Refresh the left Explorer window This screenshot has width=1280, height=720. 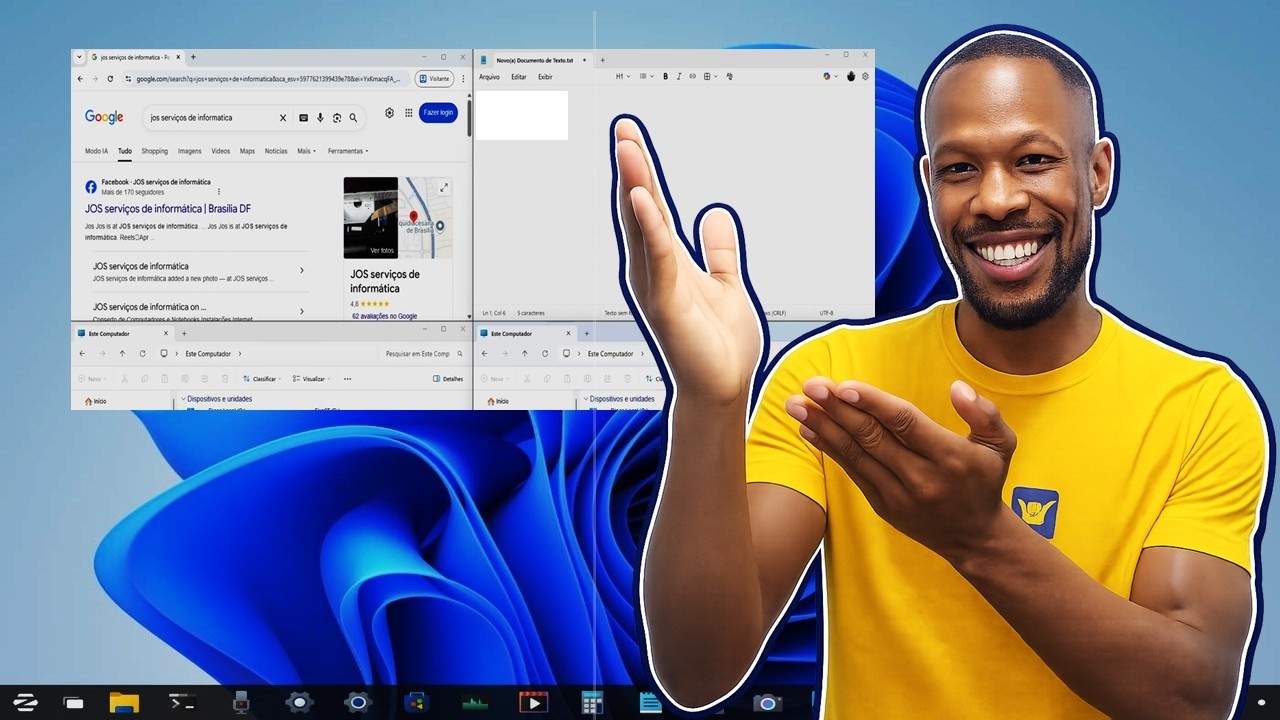[x=143, y=353]
